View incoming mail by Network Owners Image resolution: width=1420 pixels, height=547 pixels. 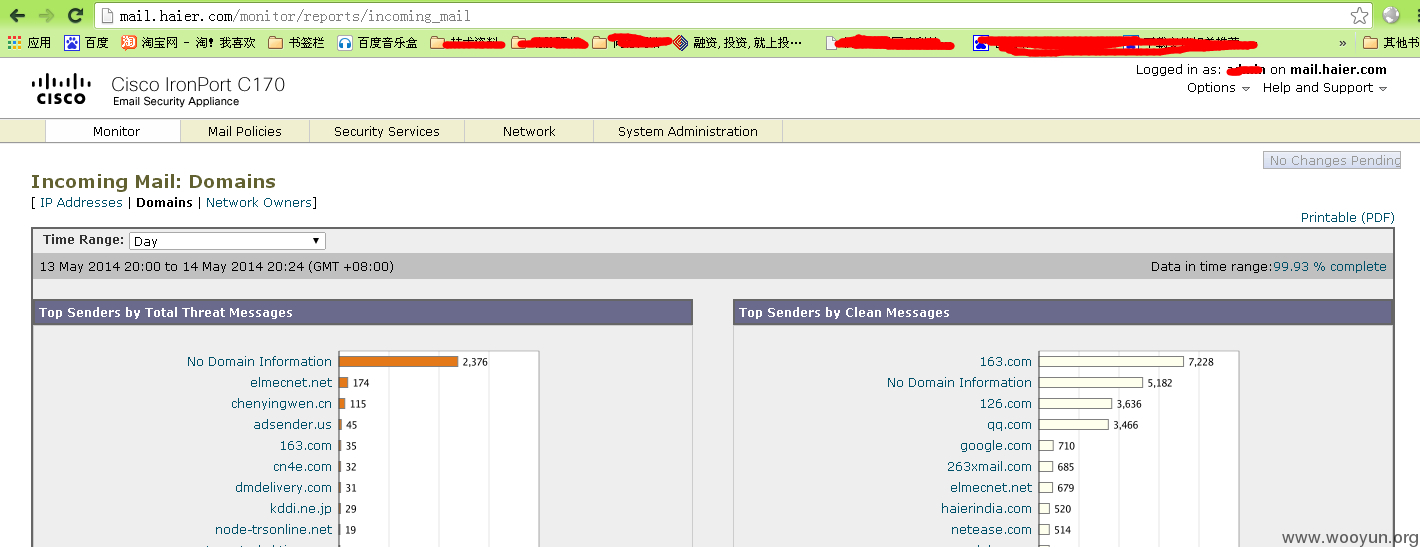[259, 202]
